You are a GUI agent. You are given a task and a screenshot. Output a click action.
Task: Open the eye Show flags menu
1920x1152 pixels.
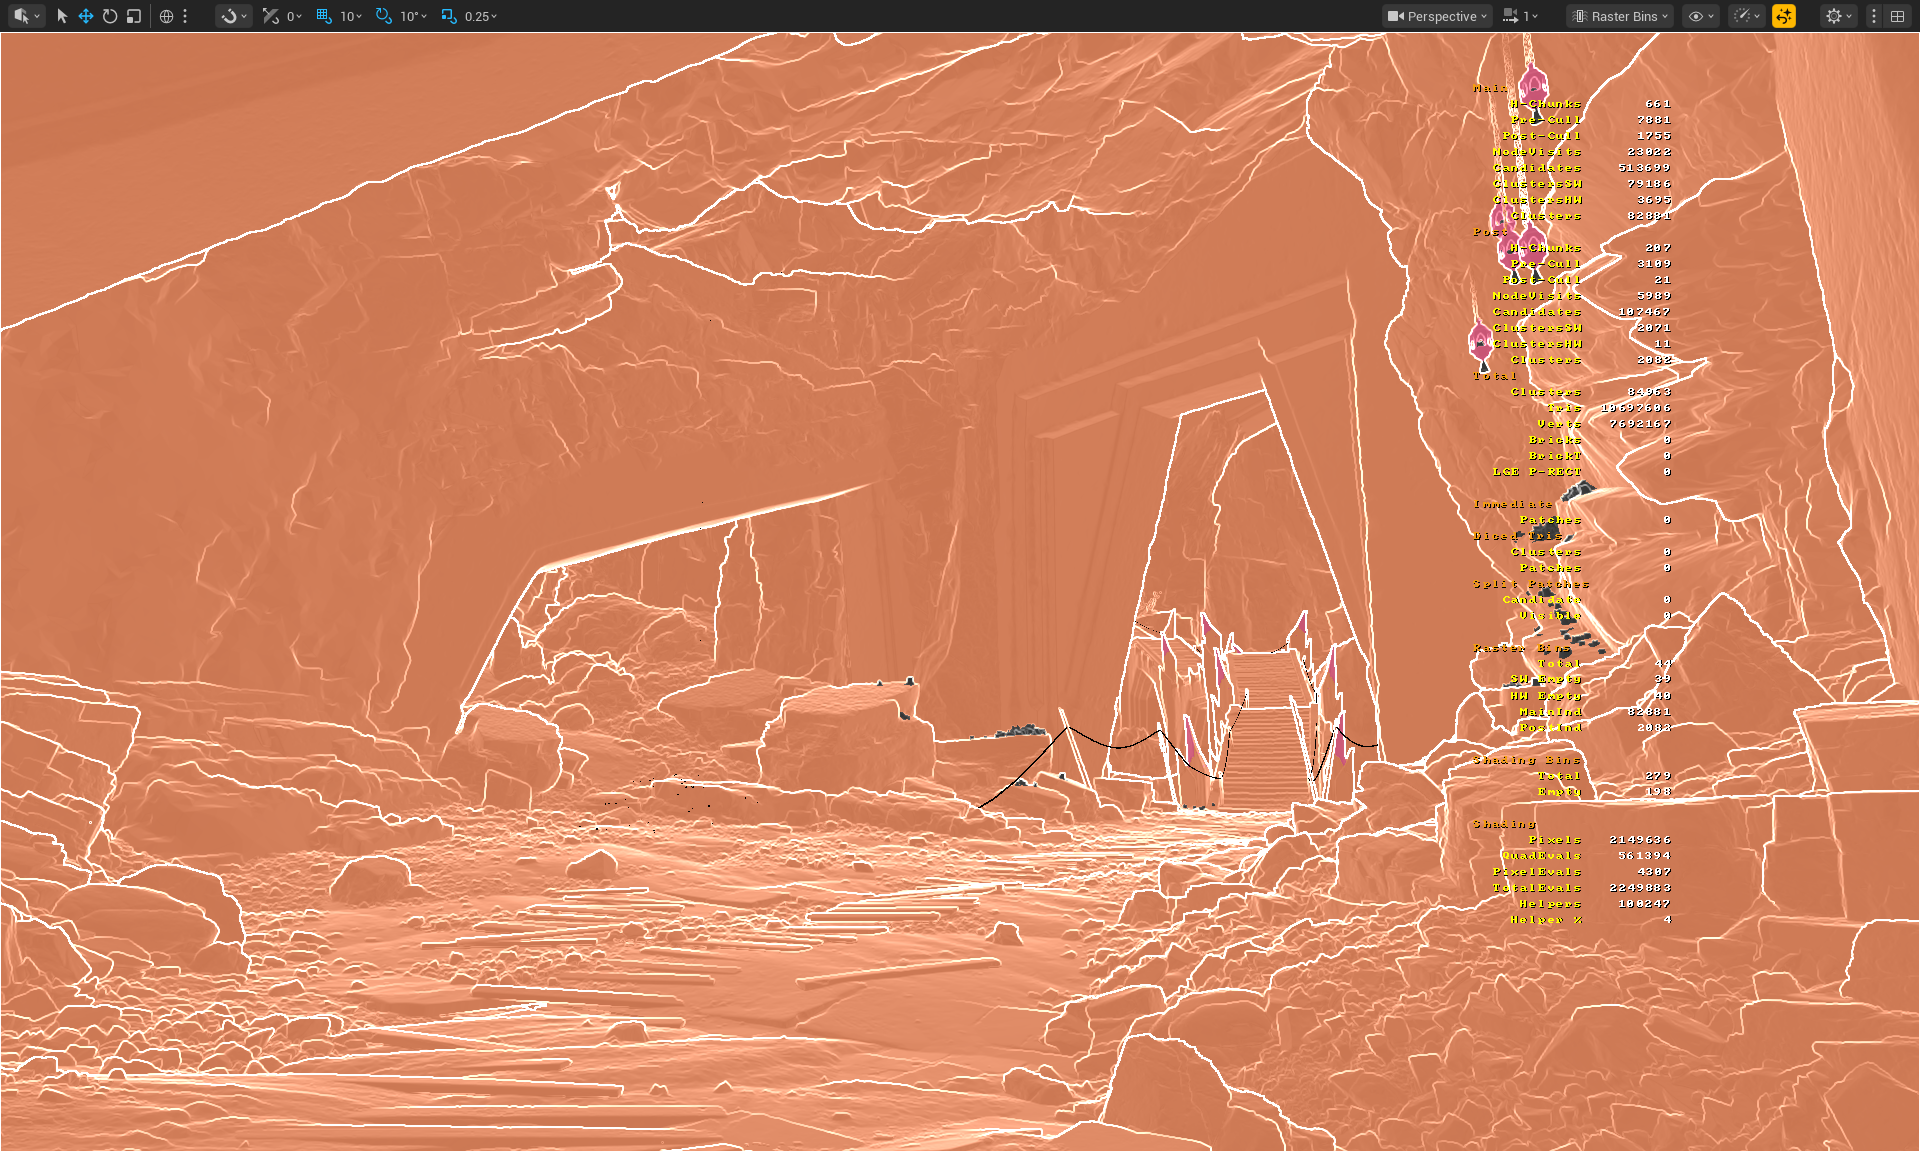pos(1700,16)
